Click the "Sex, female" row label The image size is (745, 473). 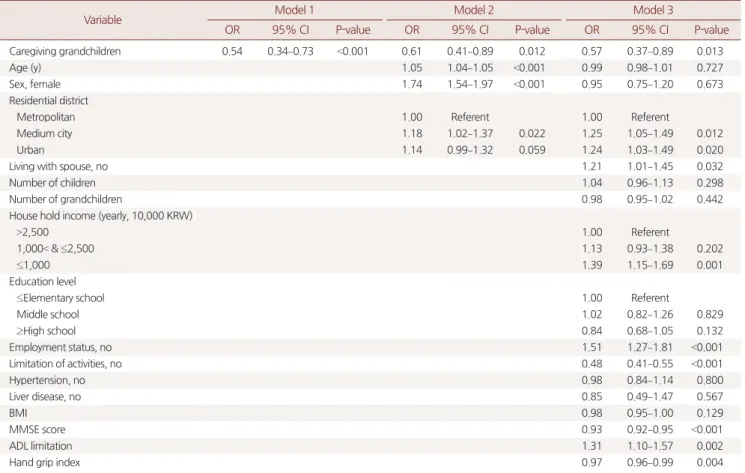35,85
